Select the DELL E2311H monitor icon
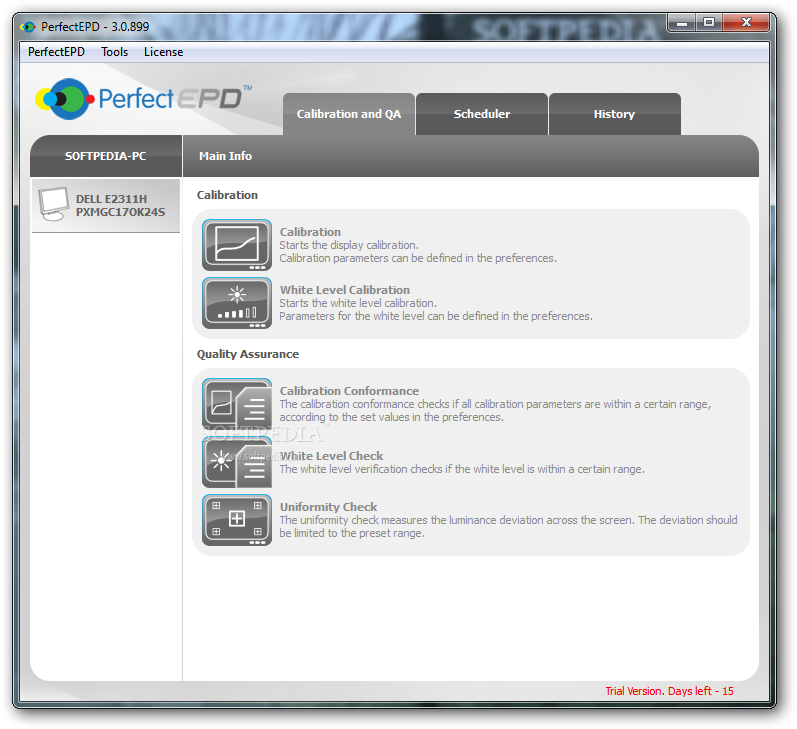The height and width of the screenshot is (729, 797). [x=53, y=204]
